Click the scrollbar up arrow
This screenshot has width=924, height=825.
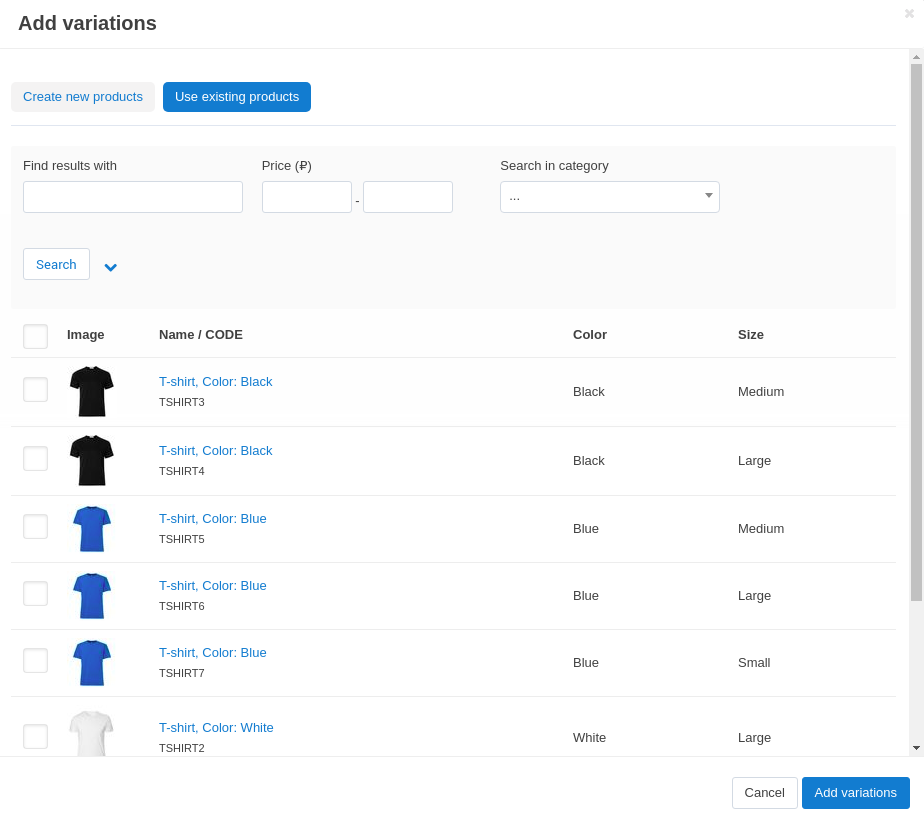[x=916, y=57]
